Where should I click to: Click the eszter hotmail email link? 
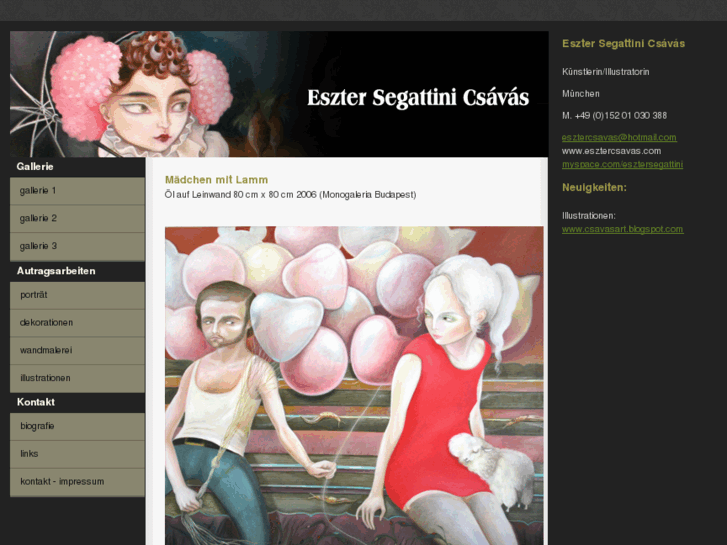[619, 137]
